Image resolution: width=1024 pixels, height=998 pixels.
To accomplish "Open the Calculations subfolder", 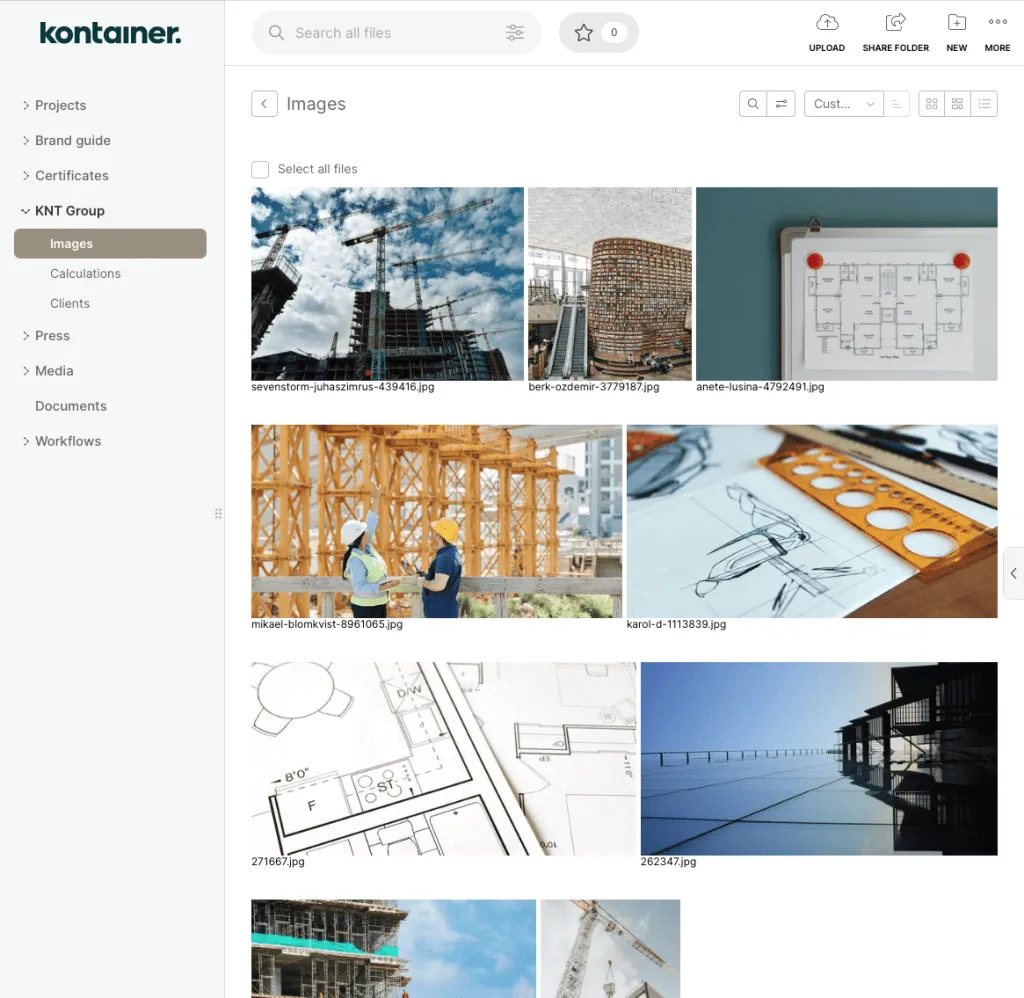I will click(x=86, y=274).
